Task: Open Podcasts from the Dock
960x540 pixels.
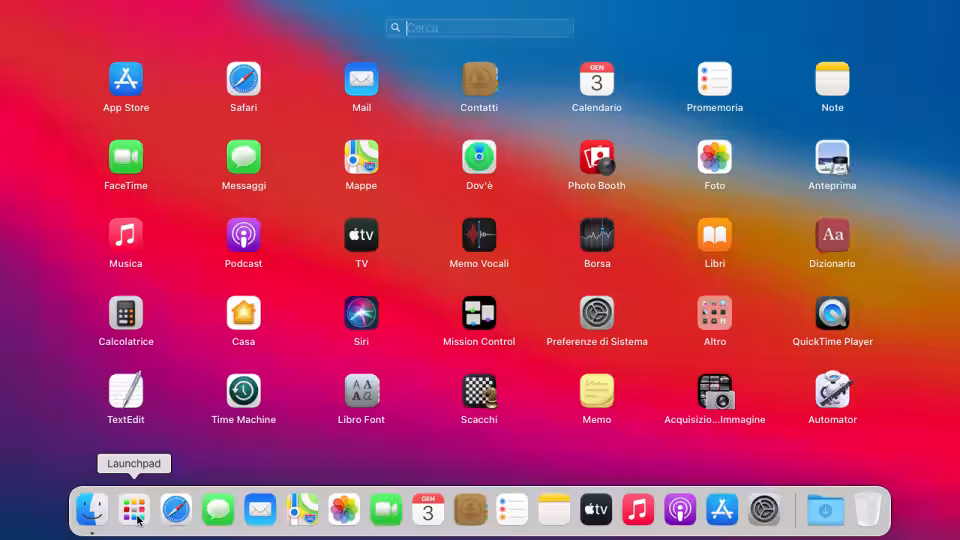Action: tap(680, 509)
